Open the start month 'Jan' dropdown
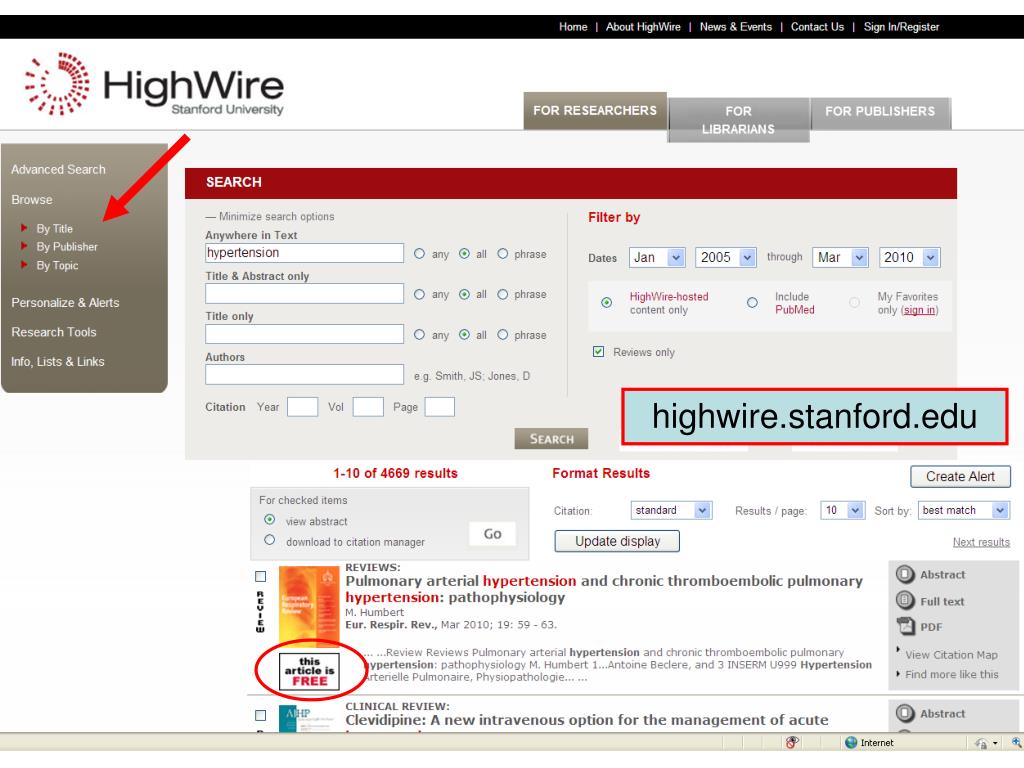 [657, 257]
